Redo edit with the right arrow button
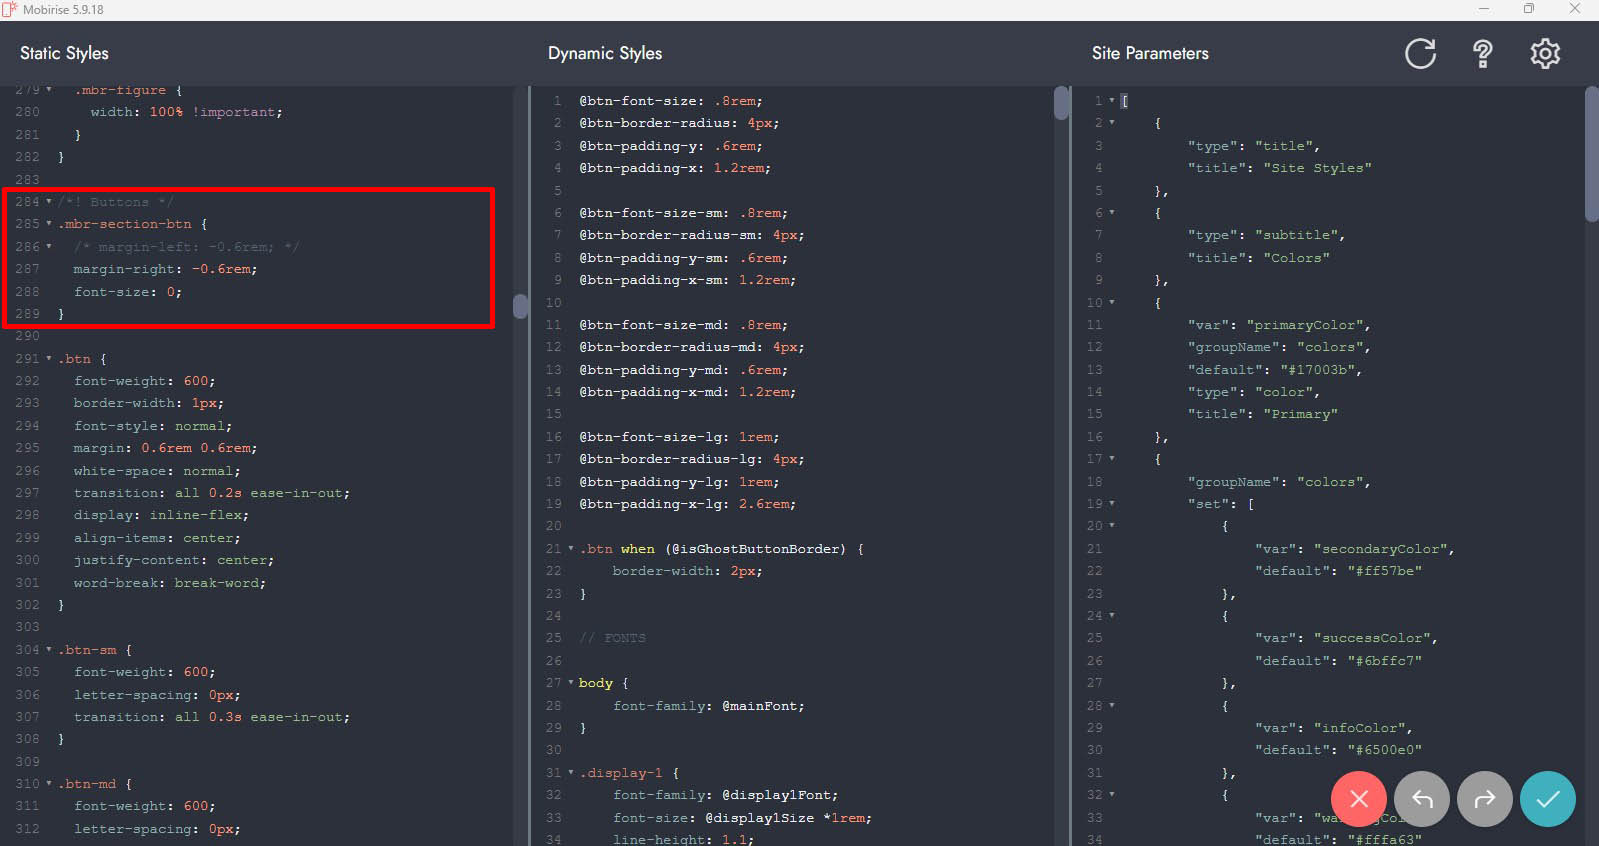1599x846 pixels. [x=1485, y=799]
